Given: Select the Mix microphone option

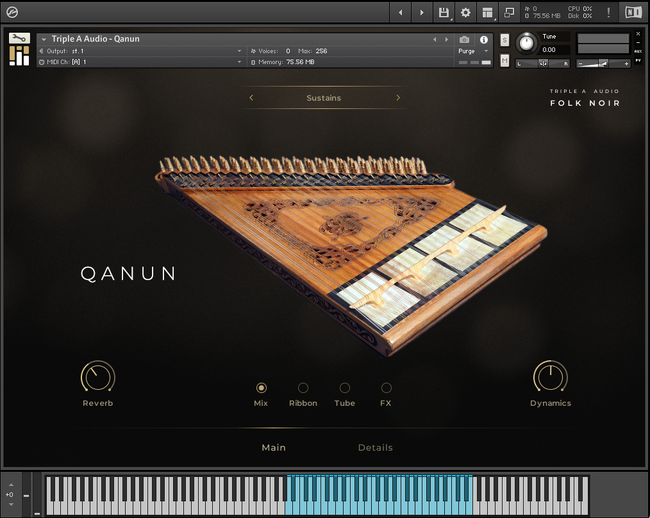Looking at the screenshot, I should 261,388.
